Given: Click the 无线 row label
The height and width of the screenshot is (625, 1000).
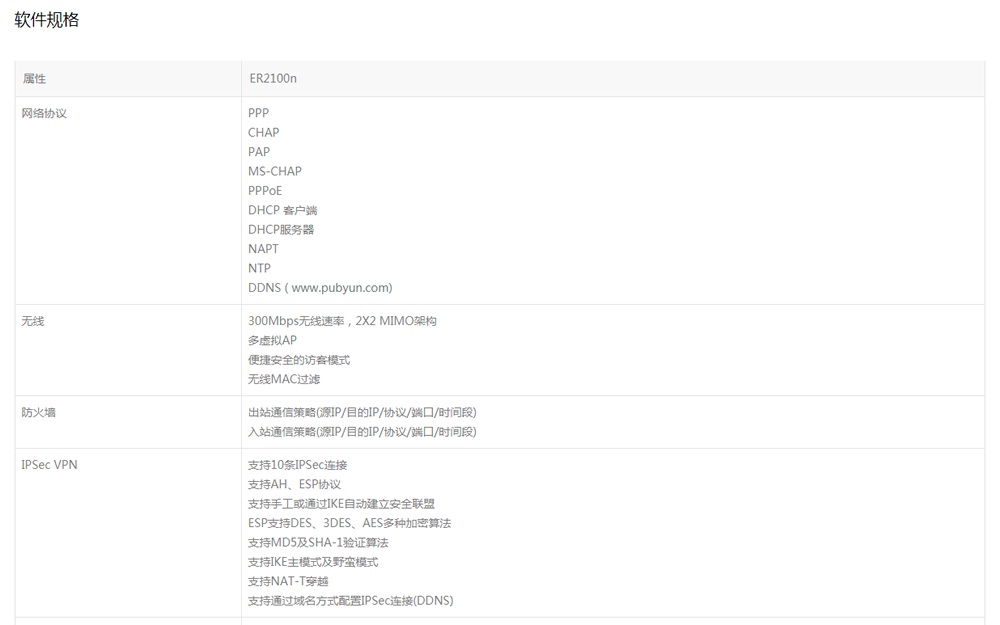Looking at the screenshot, I should [x=33, y=321].
